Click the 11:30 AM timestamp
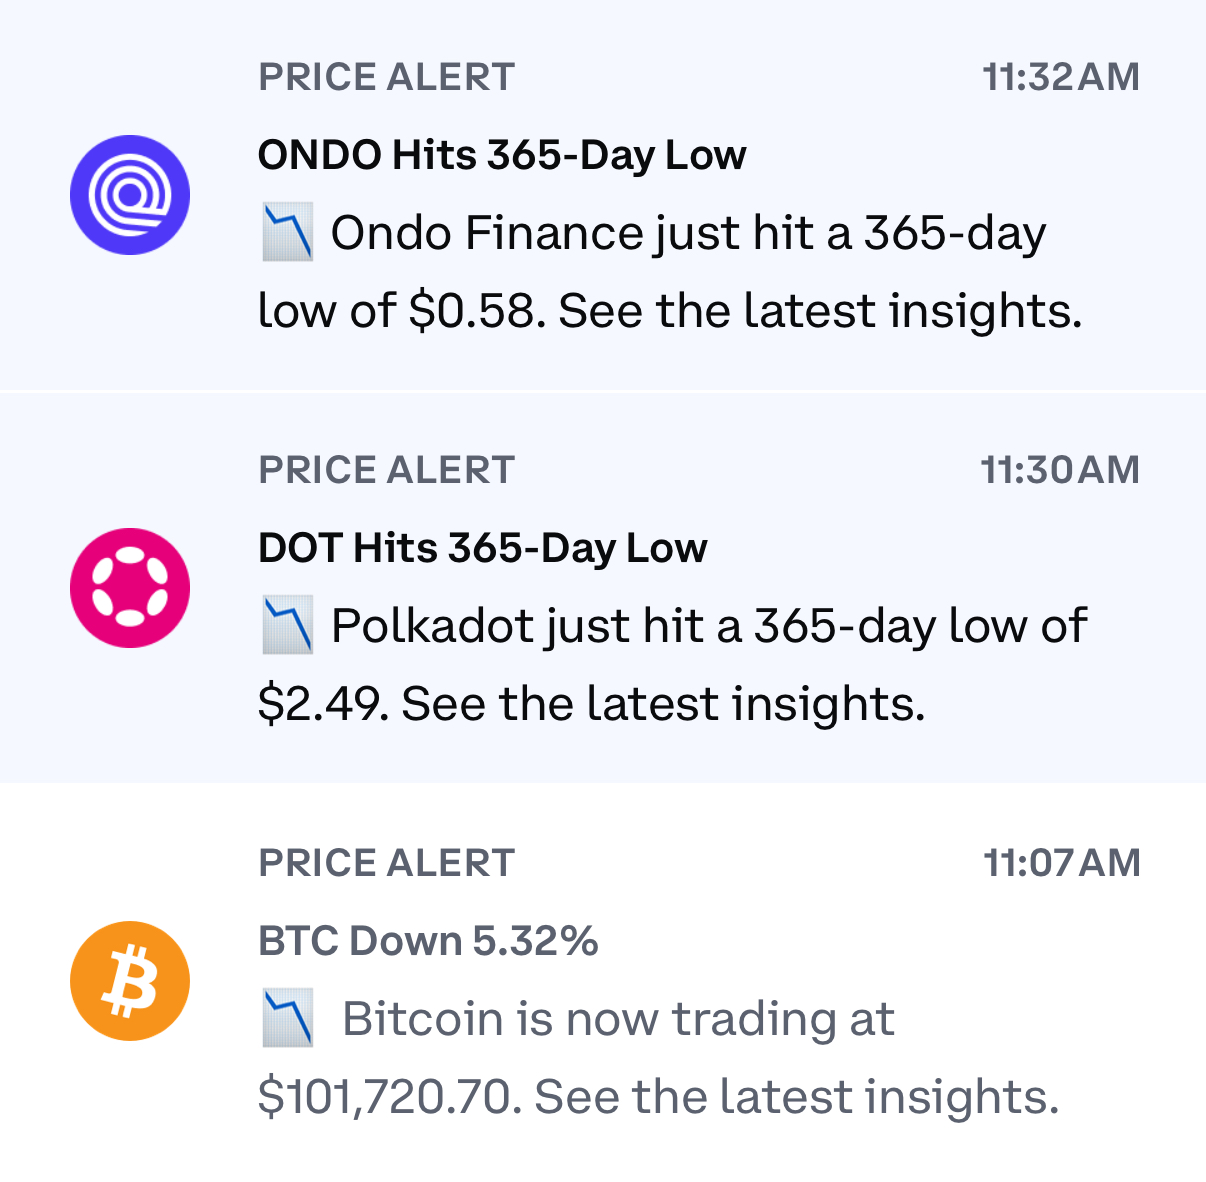Screen dimensions: 1206x1182 tap(1060, 470)
